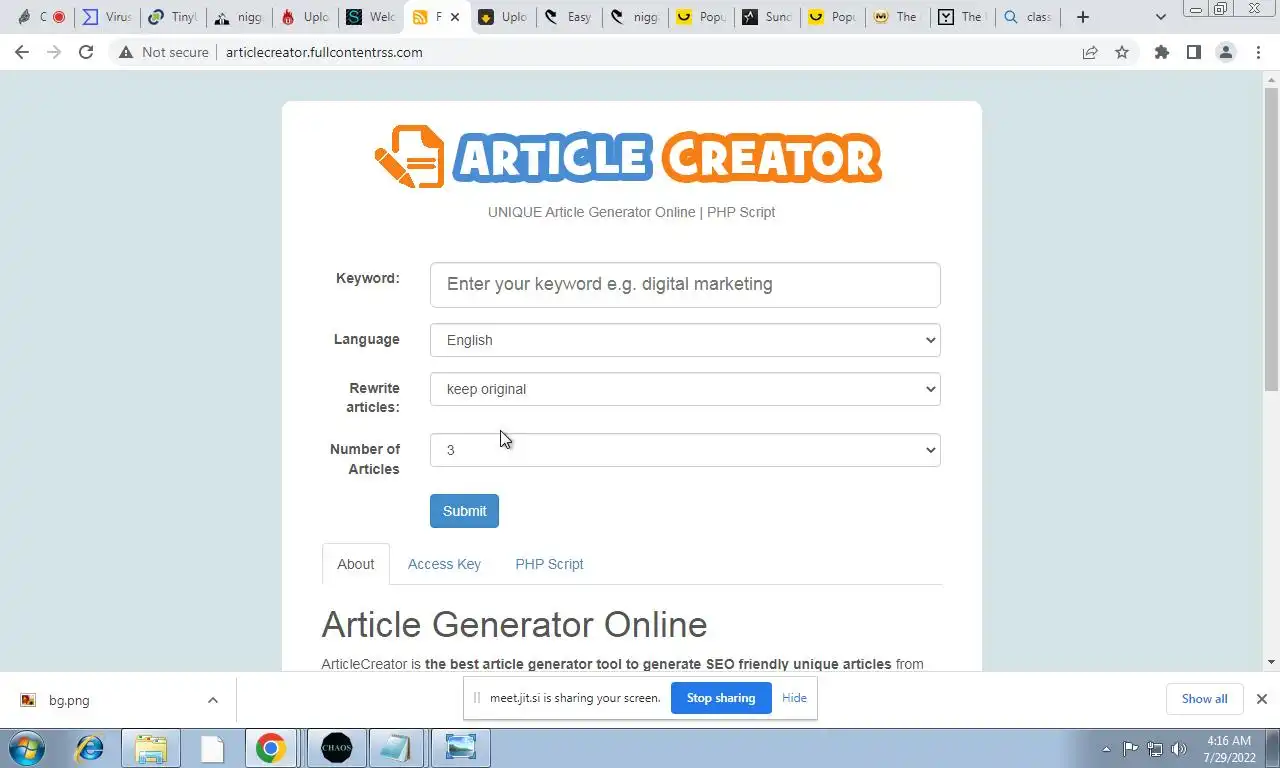Bookmark this page with the star
This screenshot has width=1280, height=768.
(1122, 52)
